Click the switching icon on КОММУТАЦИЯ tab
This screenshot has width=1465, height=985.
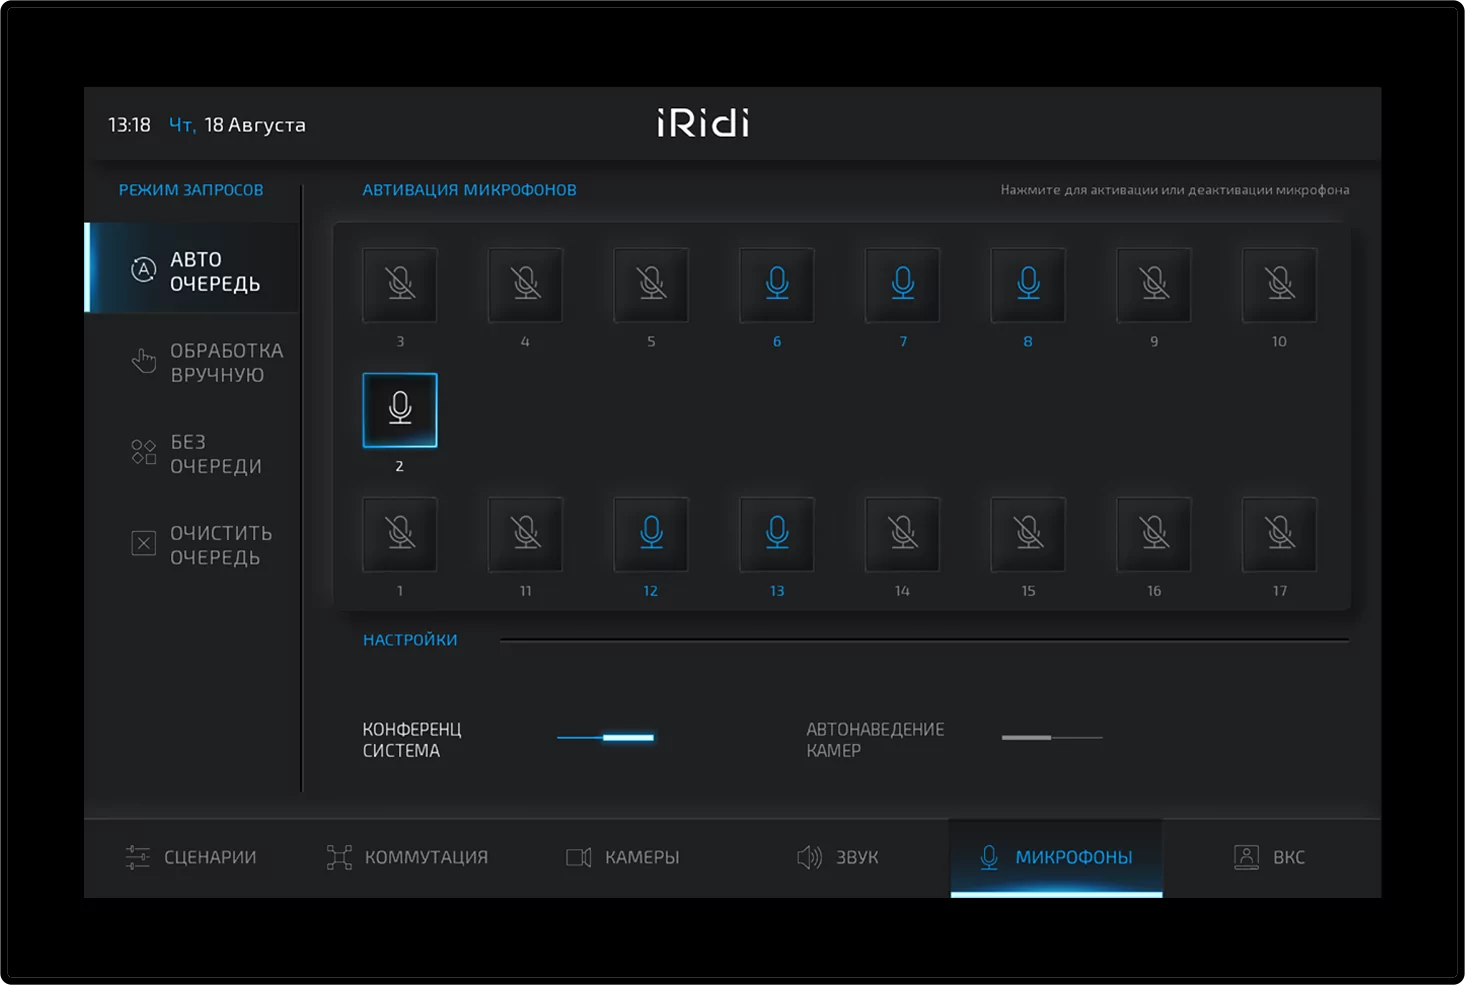coord(338,857)
